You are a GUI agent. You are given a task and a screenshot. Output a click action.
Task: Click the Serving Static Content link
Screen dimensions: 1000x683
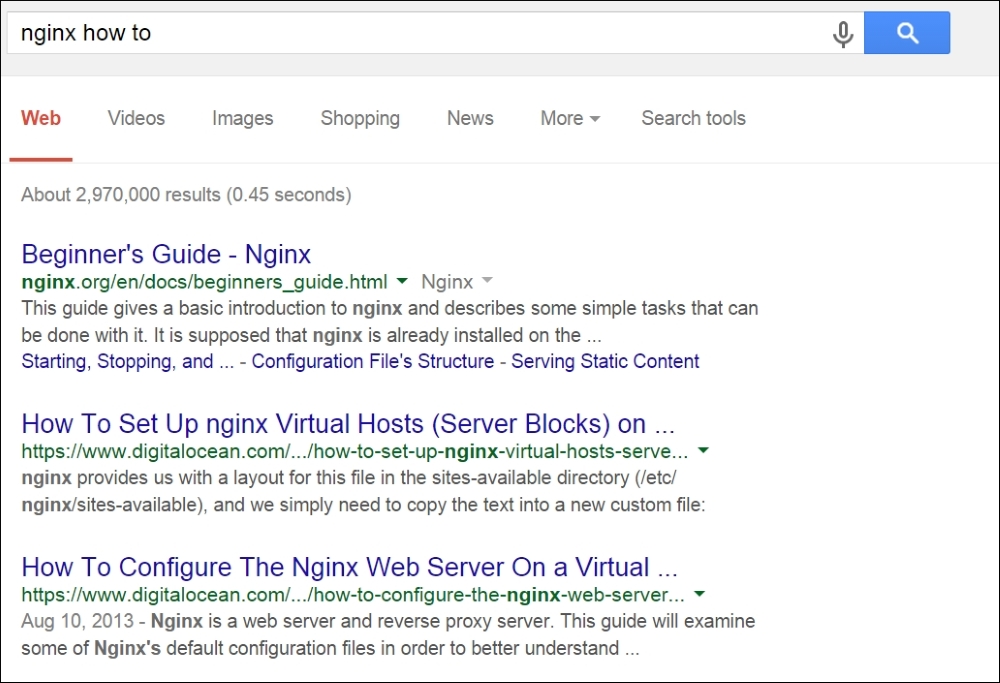tap(605, 361)
